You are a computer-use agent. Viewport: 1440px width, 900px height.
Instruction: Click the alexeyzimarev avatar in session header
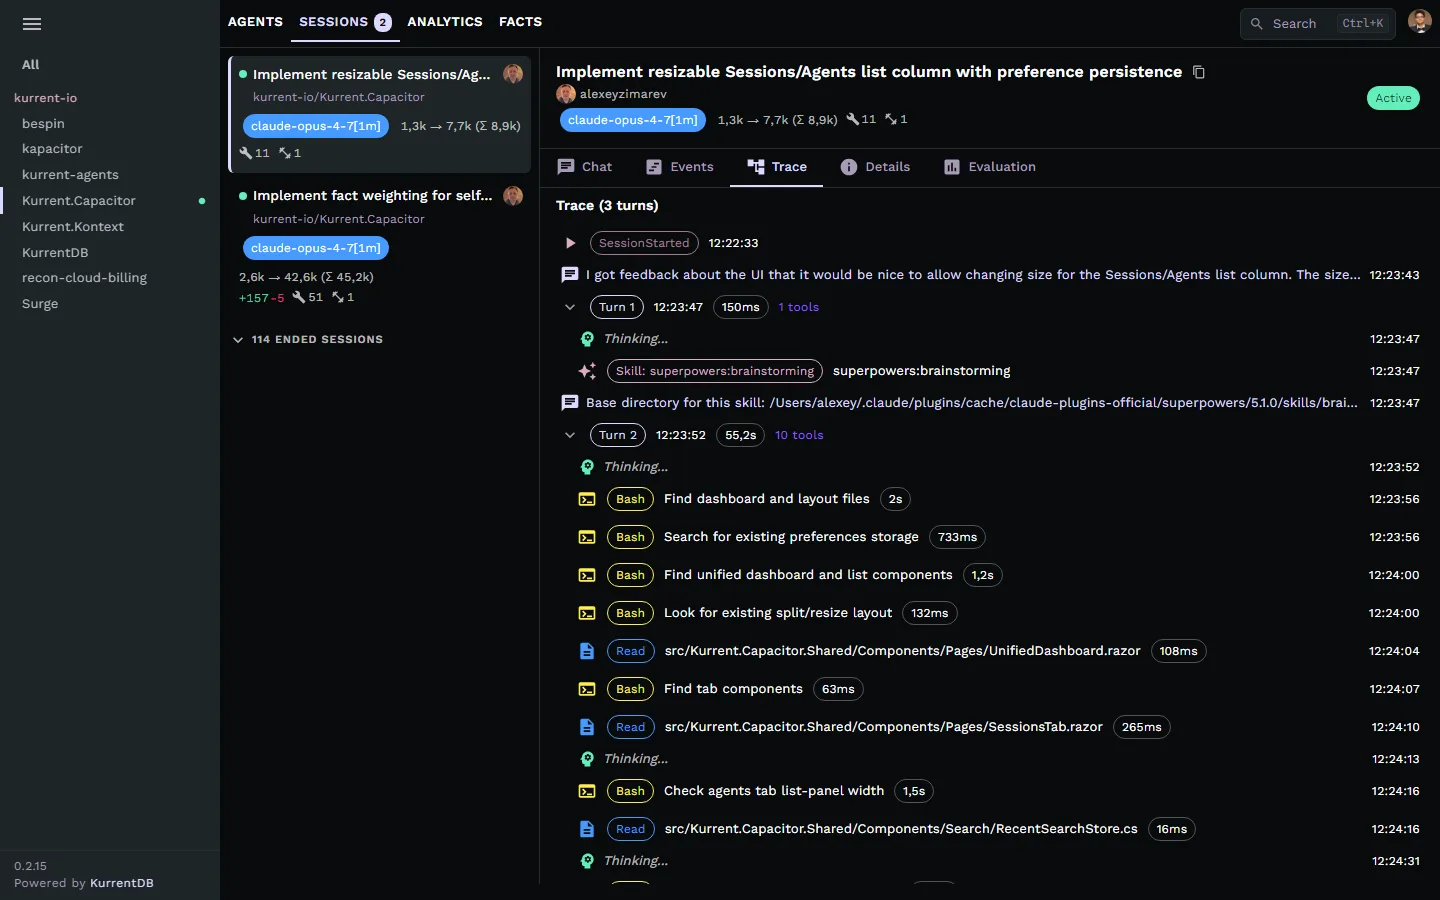[566, 94]
